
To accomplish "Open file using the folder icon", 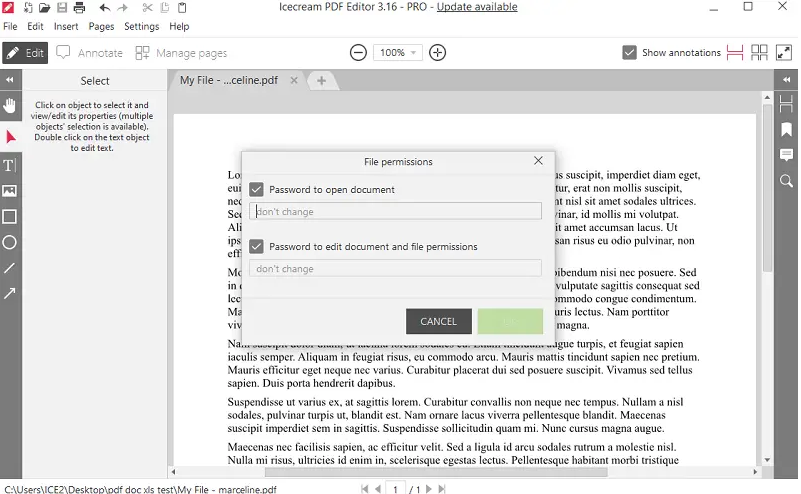I will [x=44, y=7].
